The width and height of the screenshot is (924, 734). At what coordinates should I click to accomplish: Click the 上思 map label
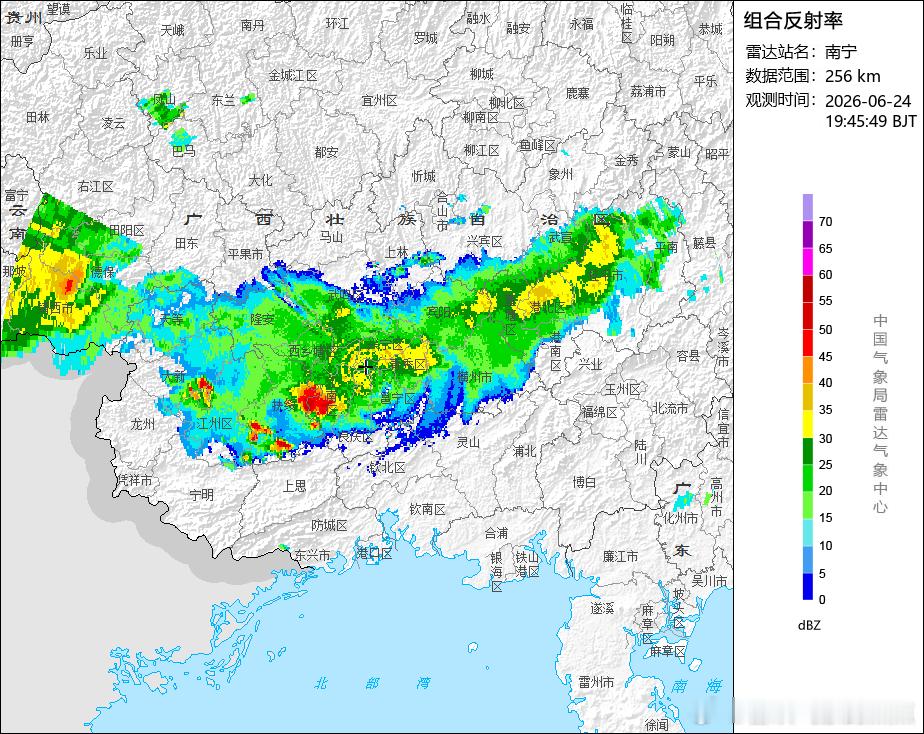(x=294, y=486)
